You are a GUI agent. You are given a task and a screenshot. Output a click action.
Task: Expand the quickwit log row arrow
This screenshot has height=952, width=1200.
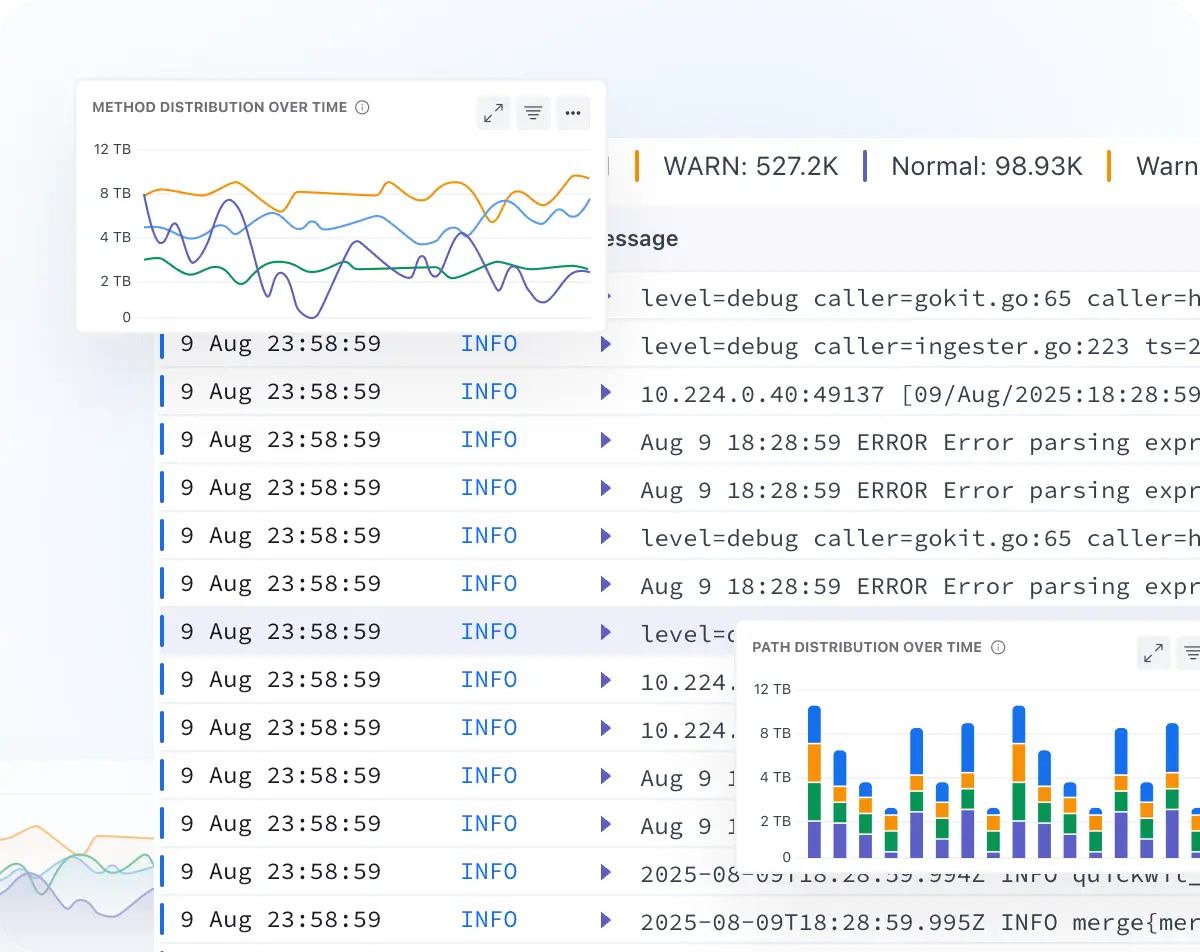605,873
